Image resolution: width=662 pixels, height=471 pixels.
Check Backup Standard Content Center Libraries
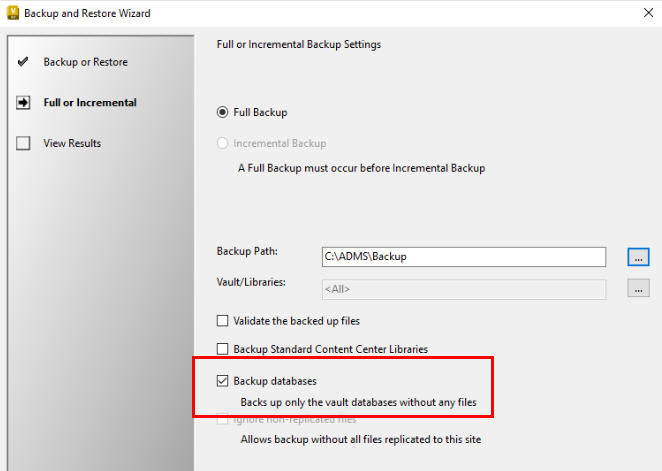222,349
